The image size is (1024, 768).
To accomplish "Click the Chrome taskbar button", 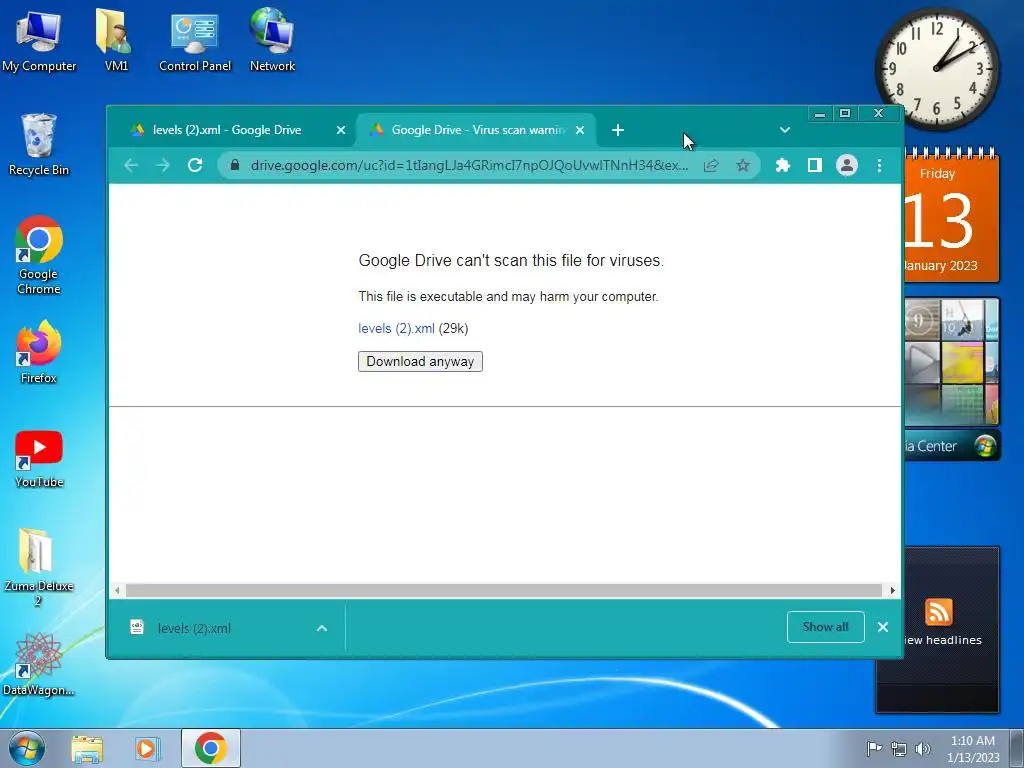I will coord(210,748).
